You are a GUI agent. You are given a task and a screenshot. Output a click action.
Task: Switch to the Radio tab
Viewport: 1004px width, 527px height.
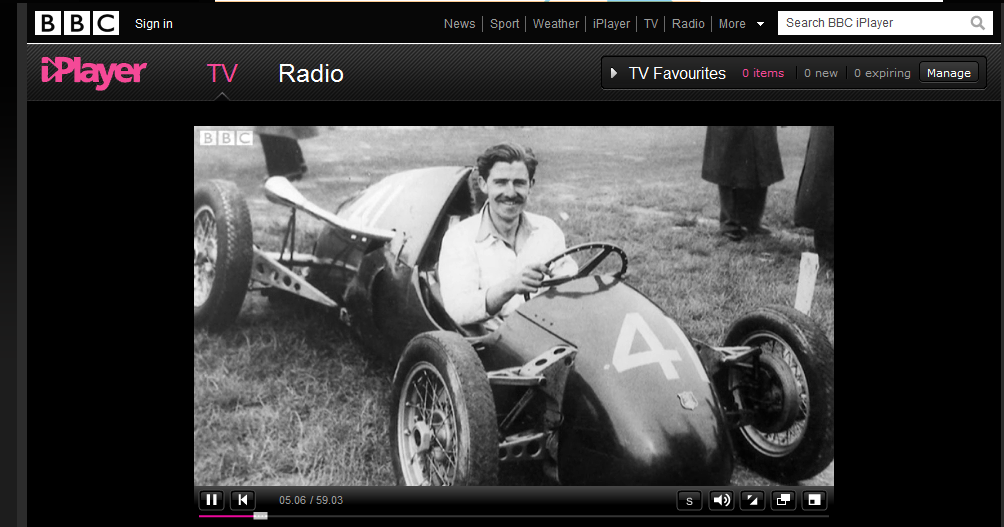pyautogui.click(x=311, y=73)
